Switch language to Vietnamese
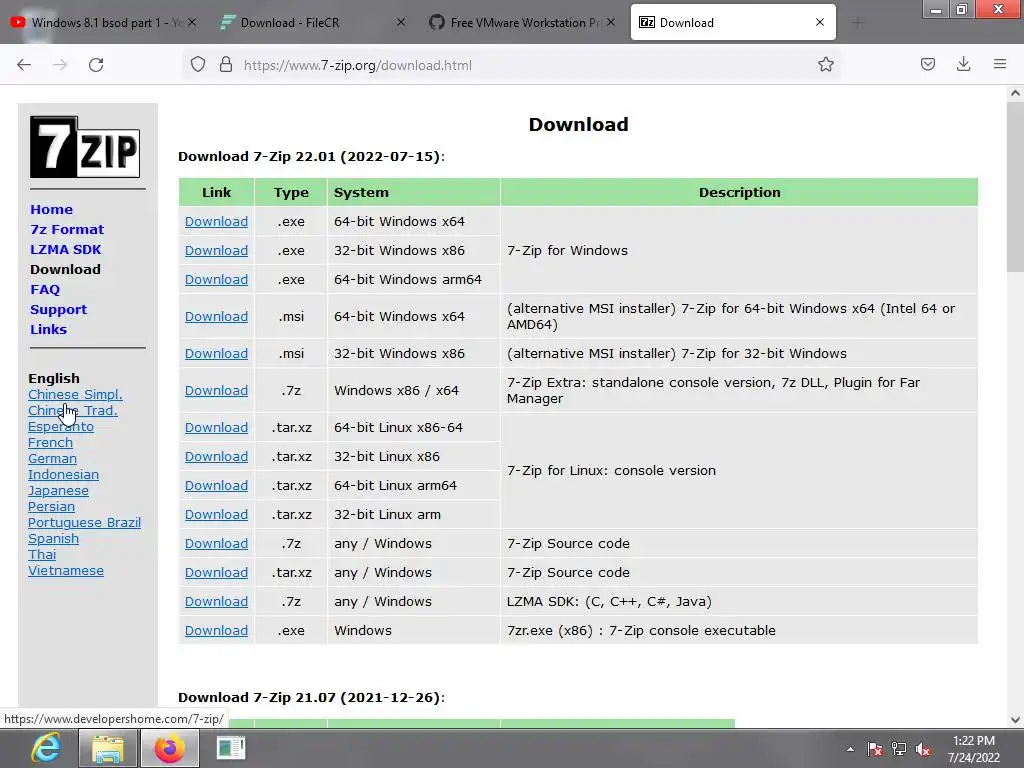The image size is (1024, 768). click(65, 571)
